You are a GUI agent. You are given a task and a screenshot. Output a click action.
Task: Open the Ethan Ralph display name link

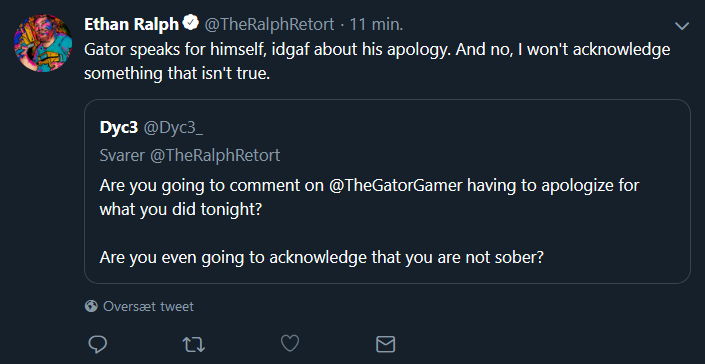coord(132,24)
